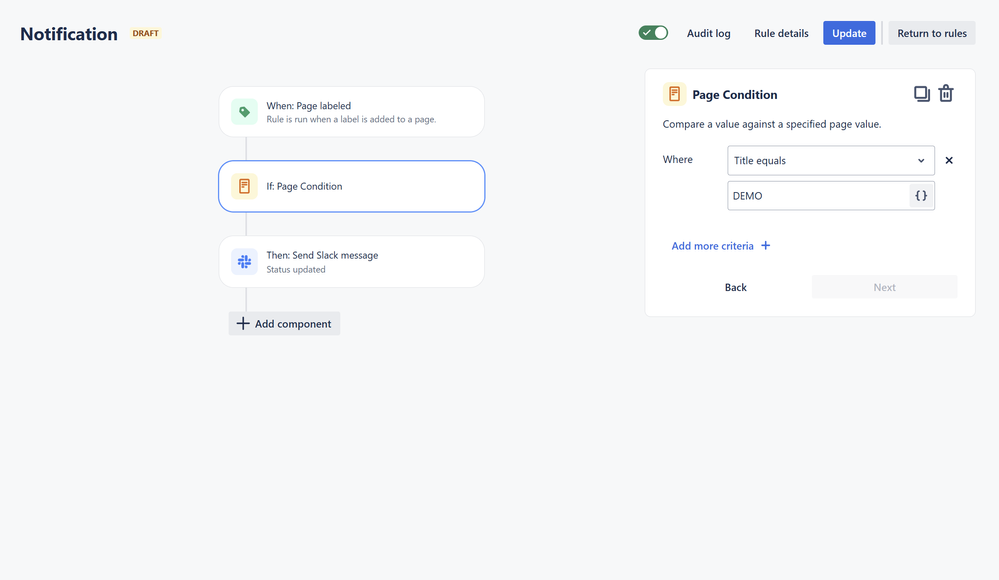Remove the criteria with the X icon

coord(949,161)
